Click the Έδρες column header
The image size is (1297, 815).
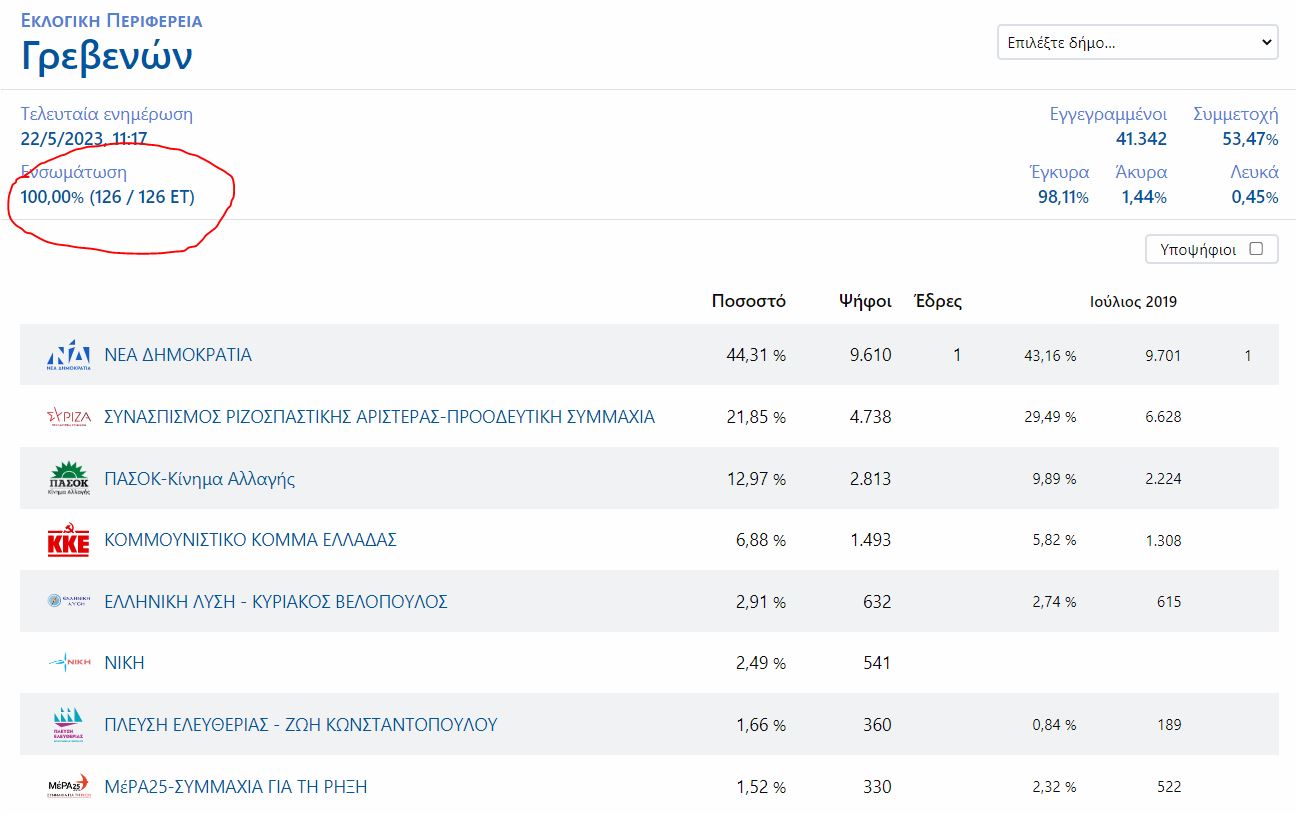(x=938, y=301)
